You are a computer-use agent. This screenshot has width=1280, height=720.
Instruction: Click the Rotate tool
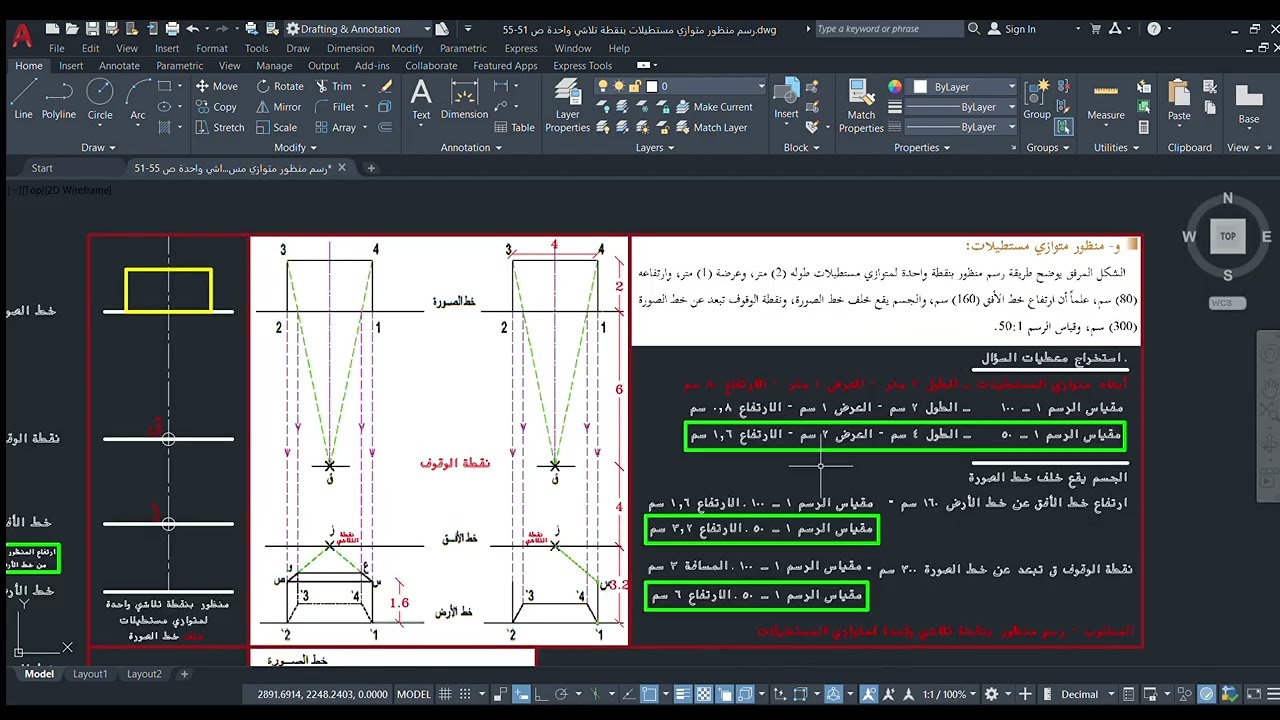click(x=280, y=86)
